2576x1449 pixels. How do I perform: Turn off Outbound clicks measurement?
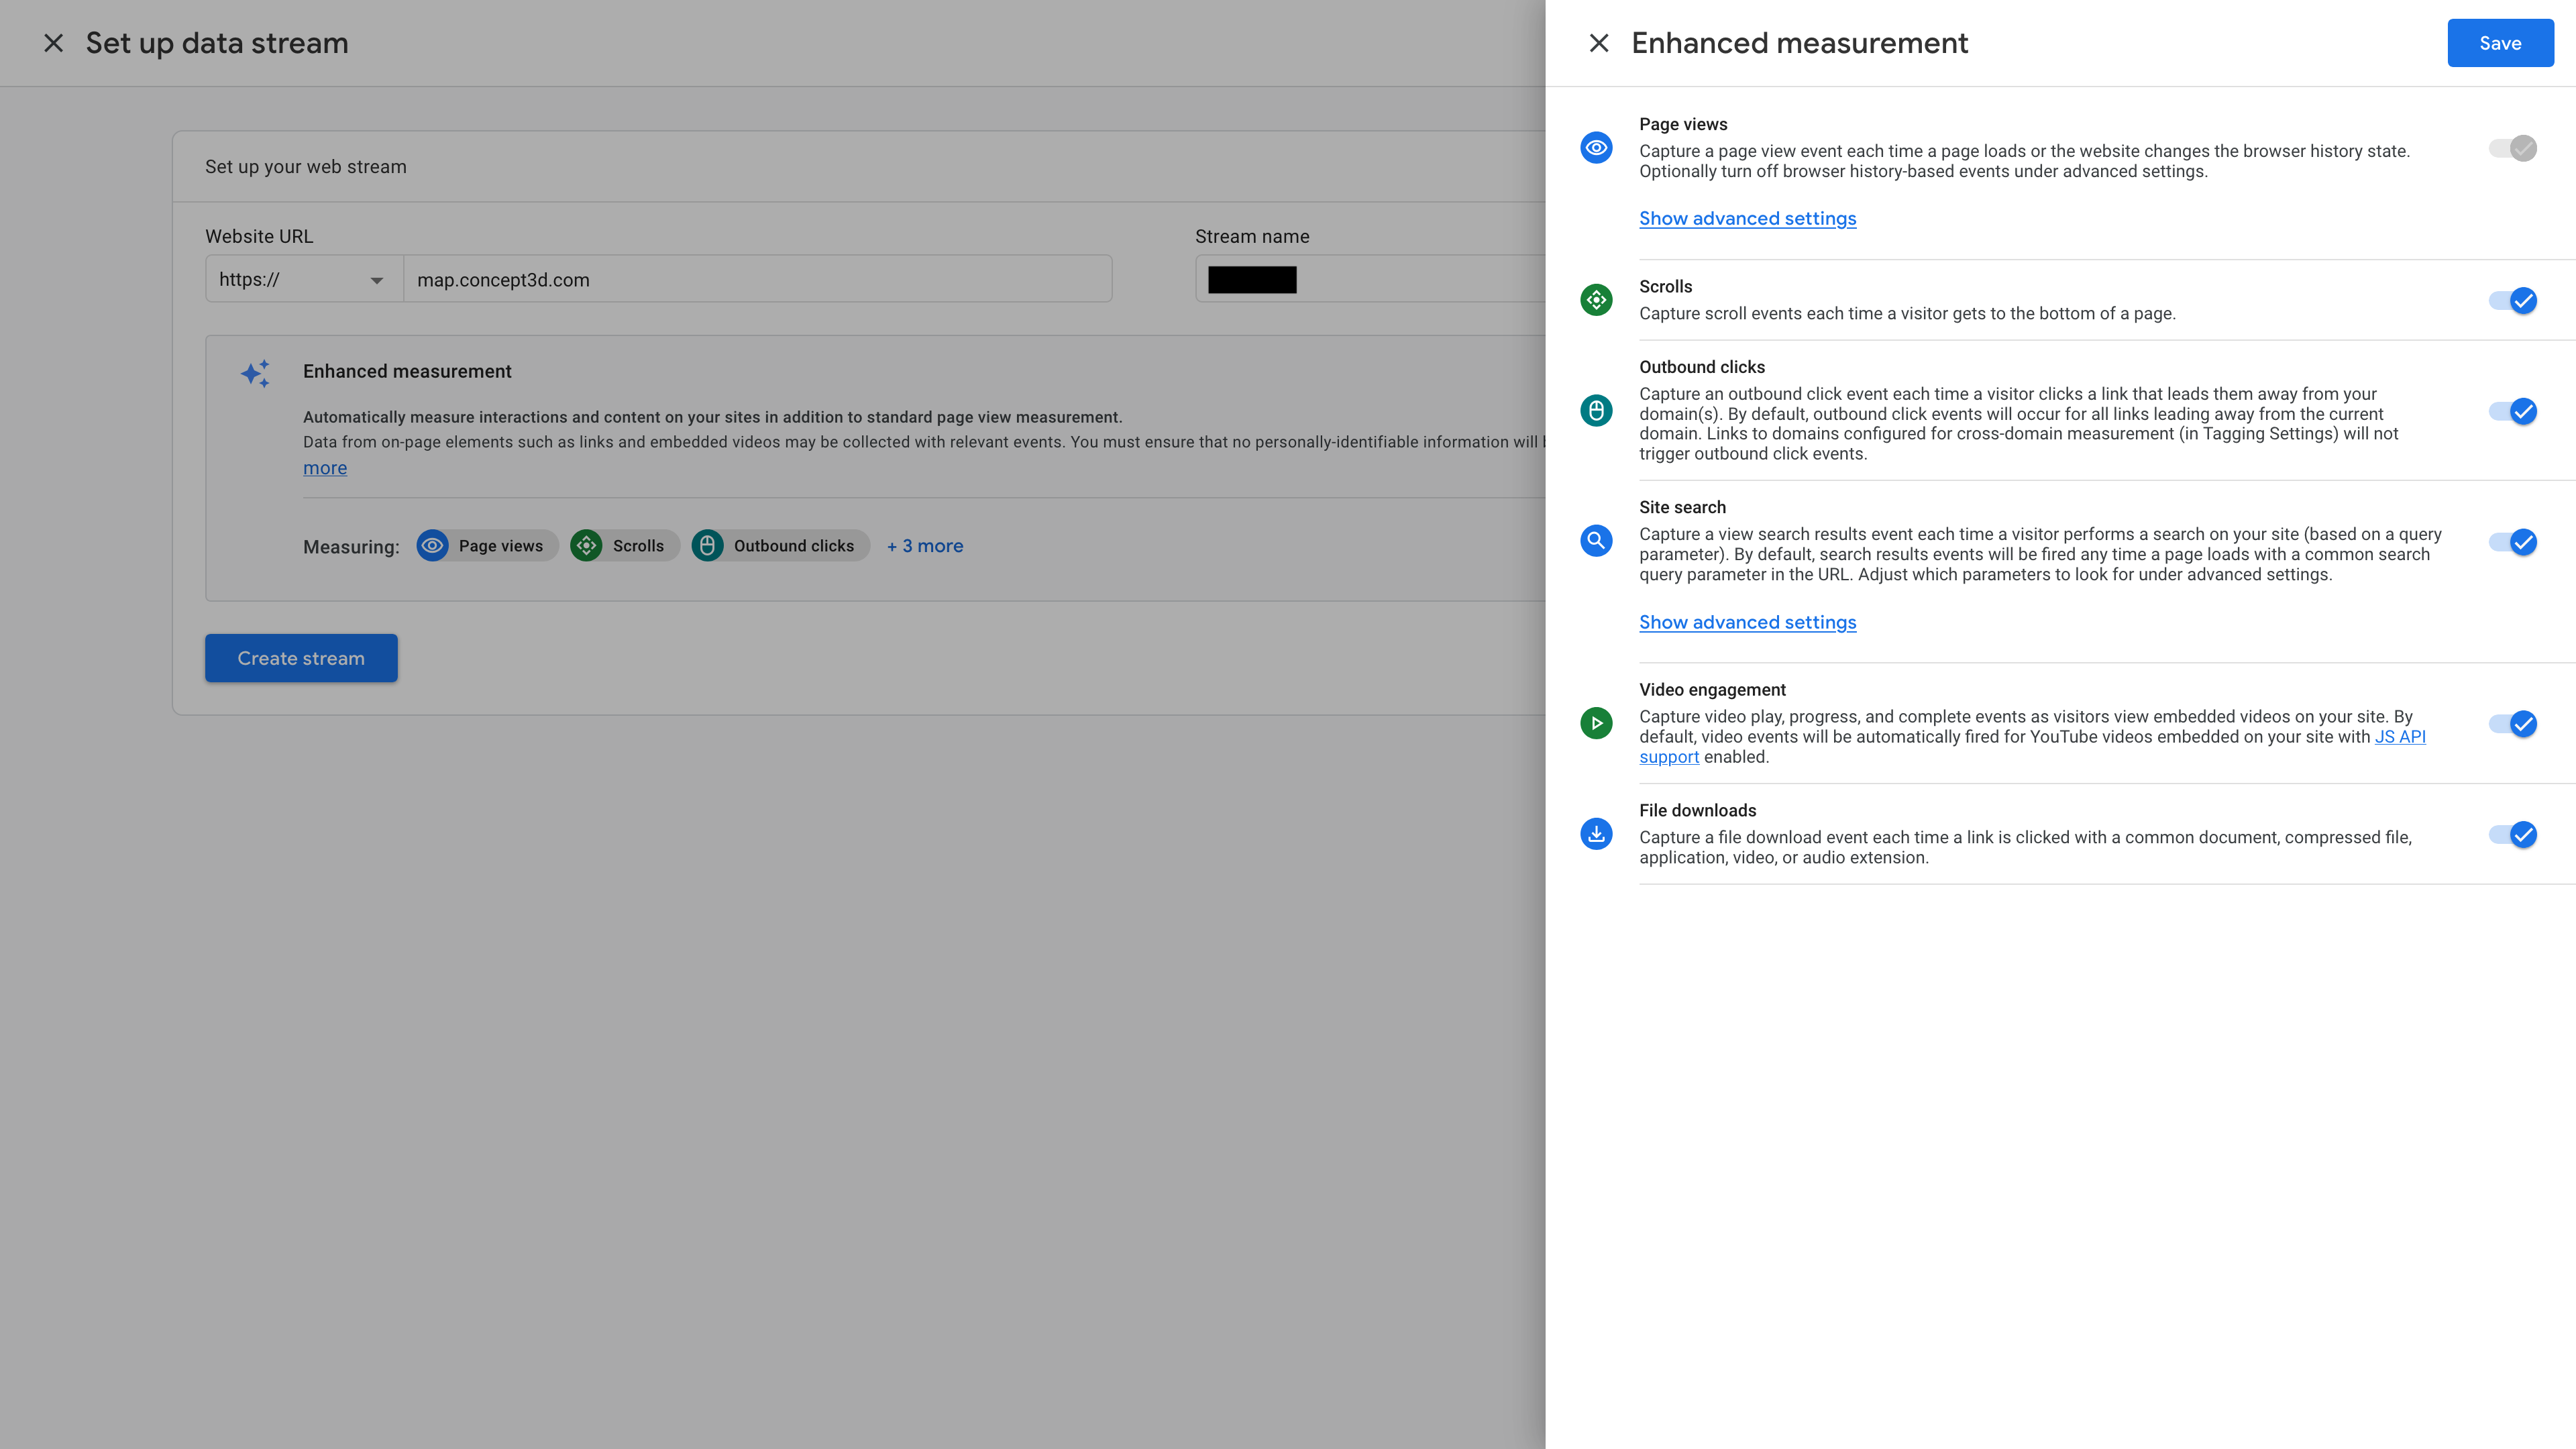pyautogui.click(x=2512, y=411)
